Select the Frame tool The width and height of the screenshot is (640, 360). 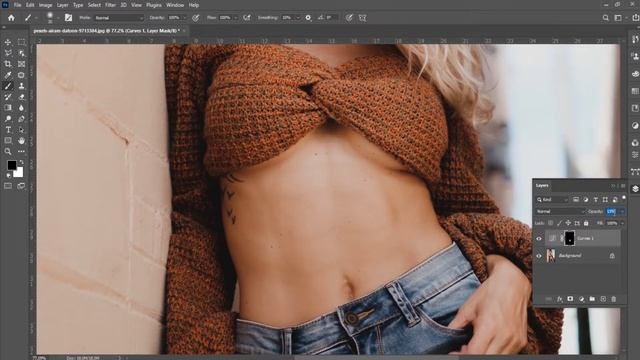coord(21,64)
